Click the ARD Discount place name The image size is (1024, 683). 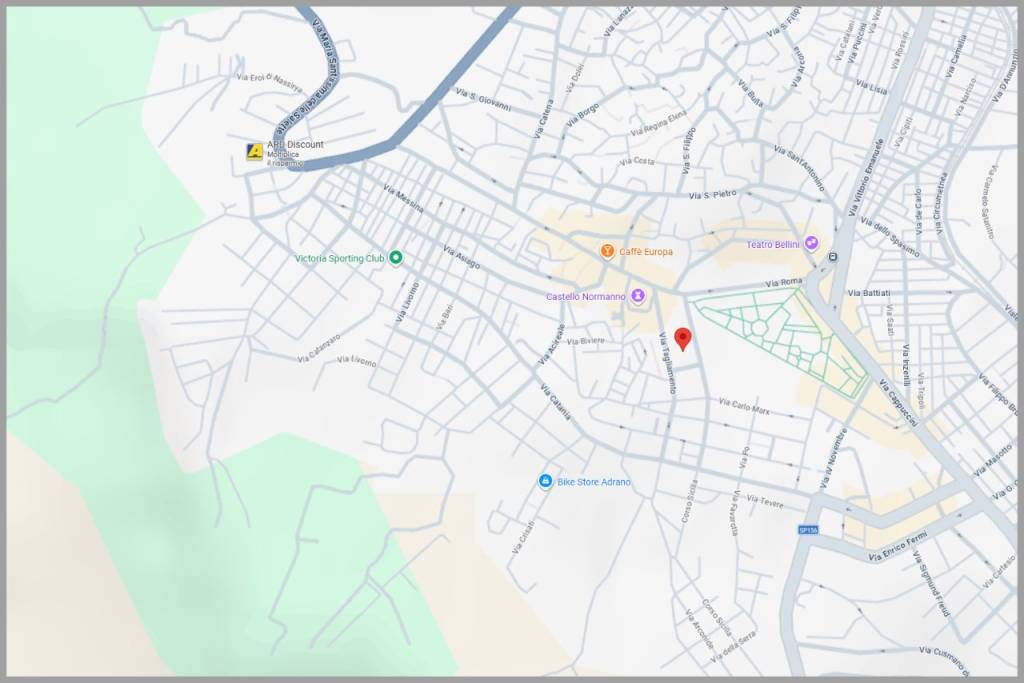click(295, 145)
